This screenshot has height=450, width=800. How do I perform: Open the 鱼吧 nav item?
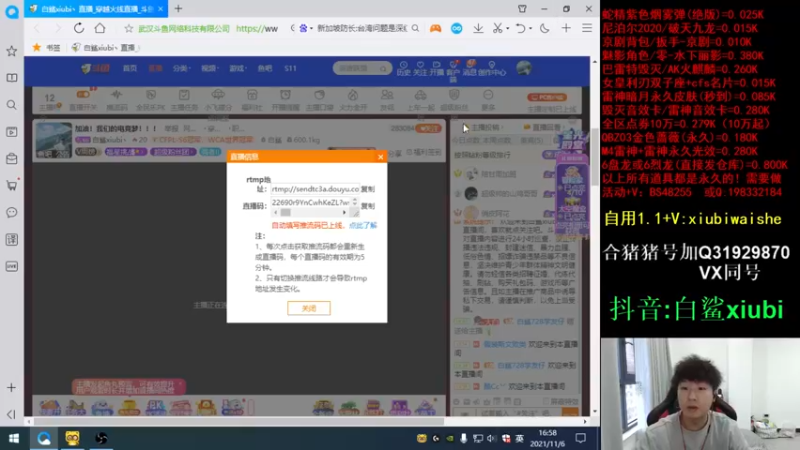[265, 68]
